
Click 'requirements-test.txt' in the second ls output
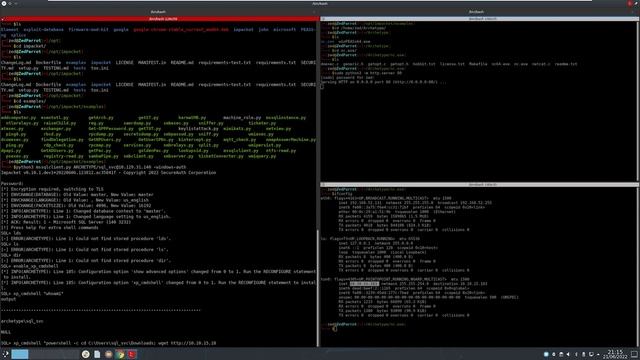coord(224,84)
